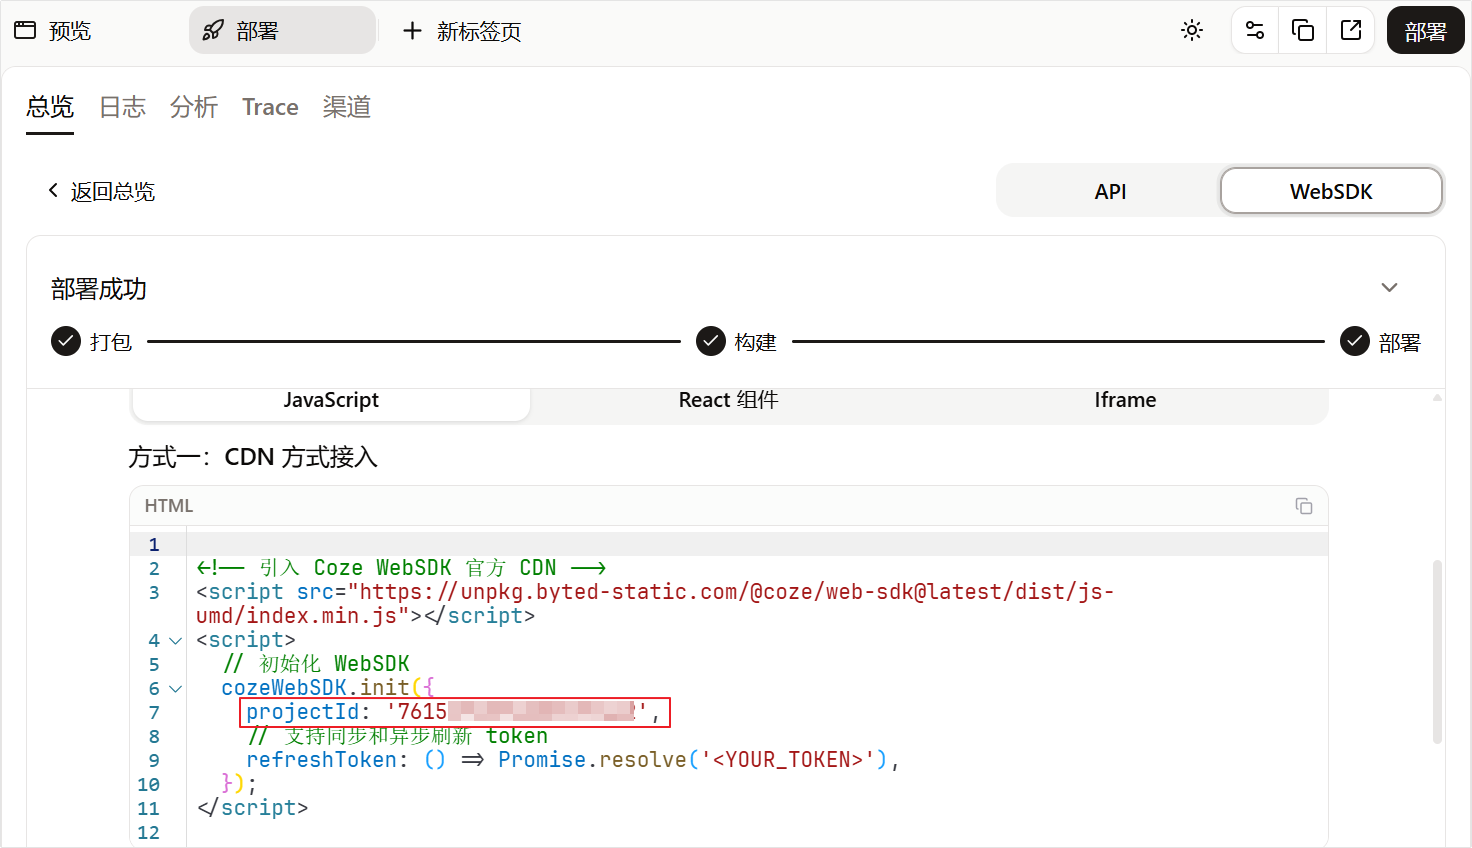Fold code at line 4
The height and width of the screenshot is (848, 1472).
click(176, 641)
